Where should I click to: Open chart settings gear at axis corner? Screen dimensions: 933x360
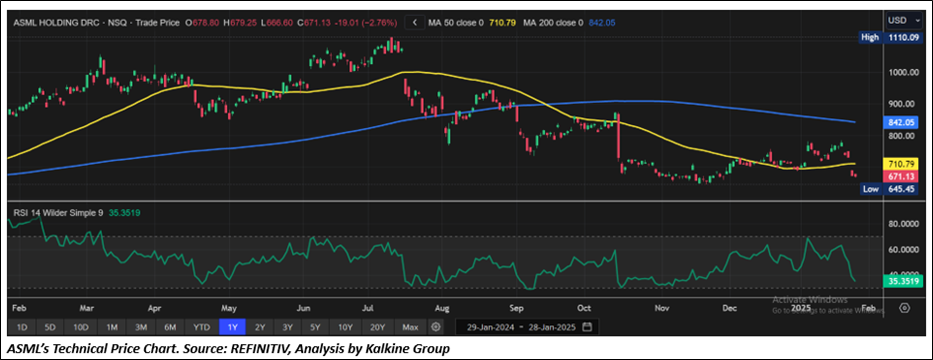pyautogui.click(x=904, y=308)
